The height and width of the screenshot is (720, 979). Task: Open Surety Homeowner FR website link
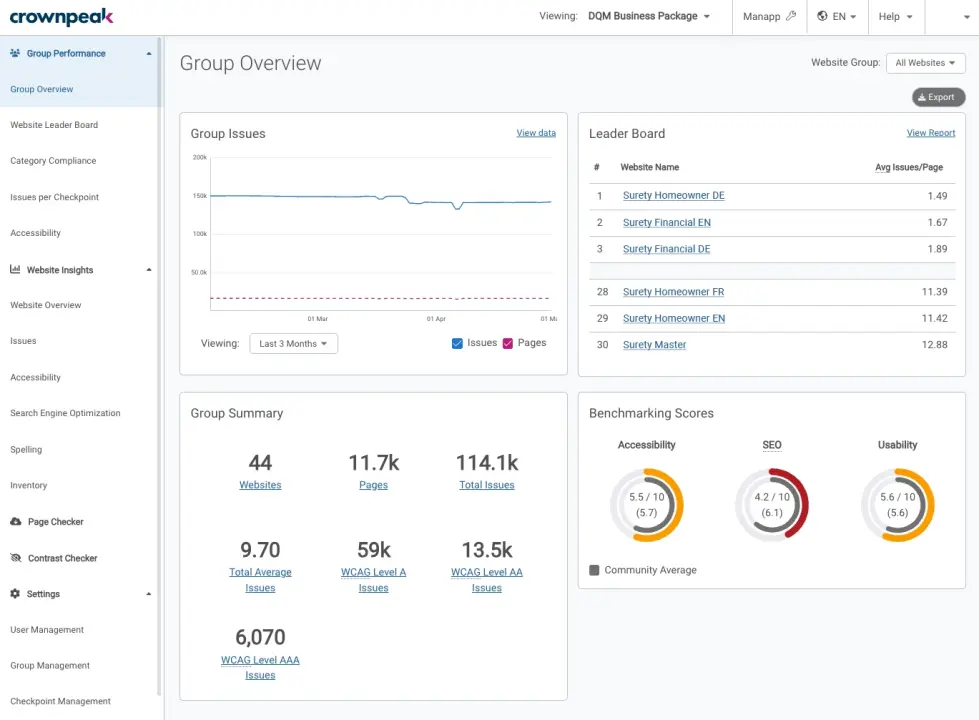(673, 292)
